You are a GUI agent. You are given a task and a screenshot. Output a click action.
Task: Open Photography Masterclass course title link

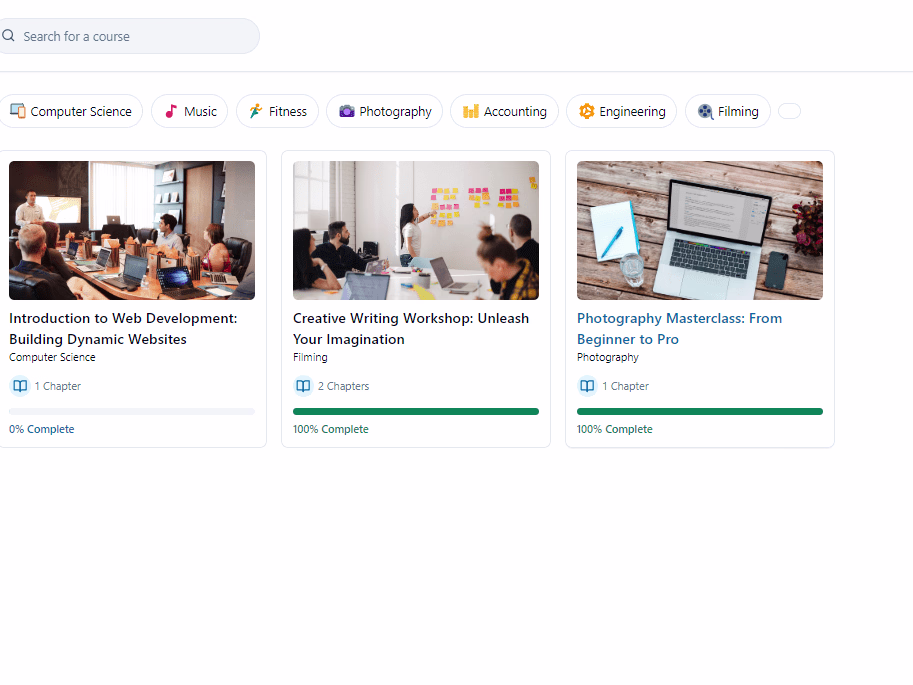coord(679,328)
